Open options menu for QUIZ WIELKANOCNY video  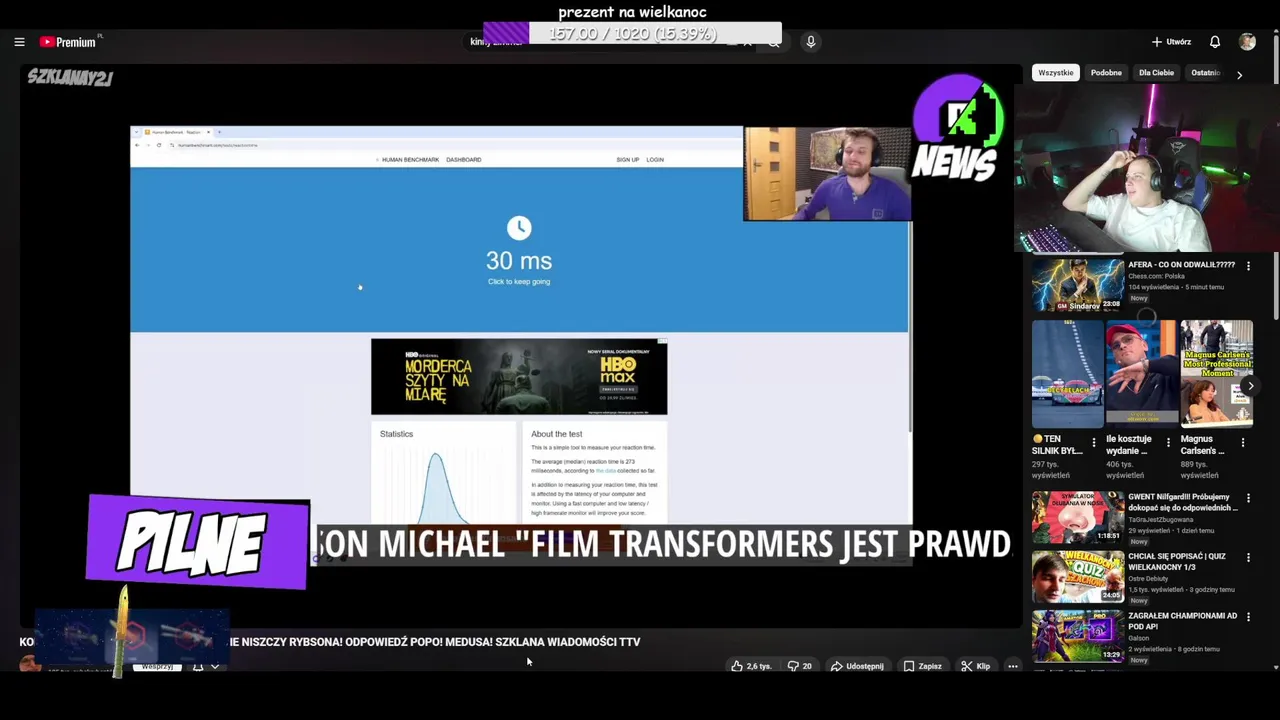[x=1248, y=557]
